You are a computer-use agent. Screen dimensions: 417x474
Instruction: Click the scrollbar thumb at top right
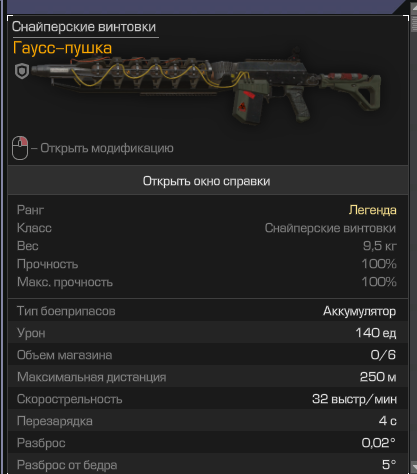pyautogui.click(x=414, y=23)
